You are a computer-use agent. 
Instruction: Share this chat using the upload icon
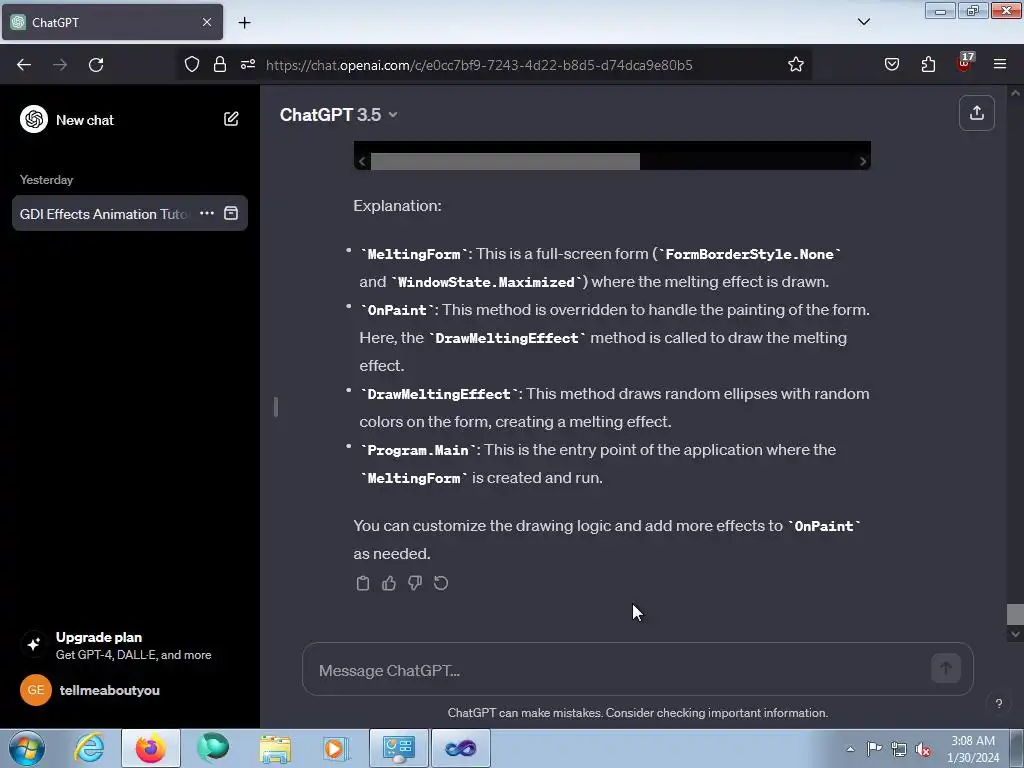976,113
